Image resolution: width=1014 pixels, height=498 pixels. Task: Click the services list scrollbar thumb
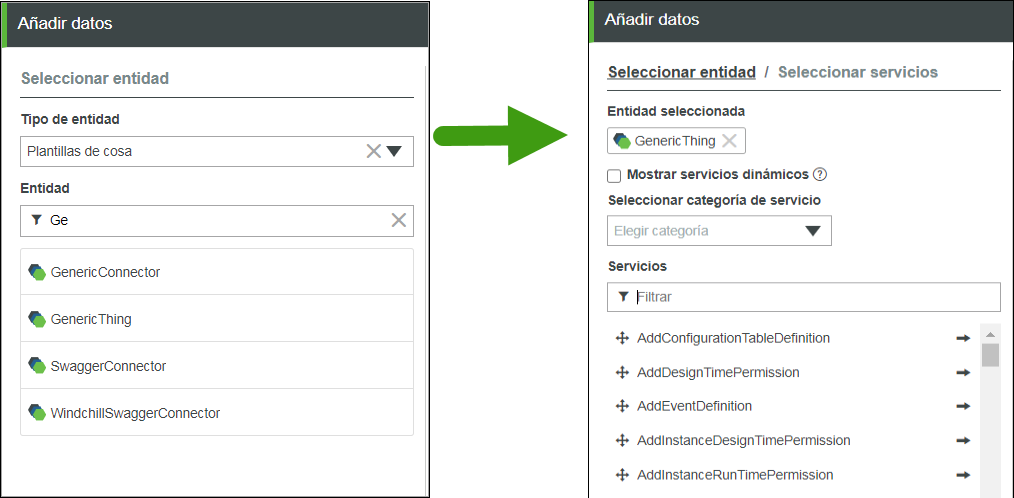990,355
